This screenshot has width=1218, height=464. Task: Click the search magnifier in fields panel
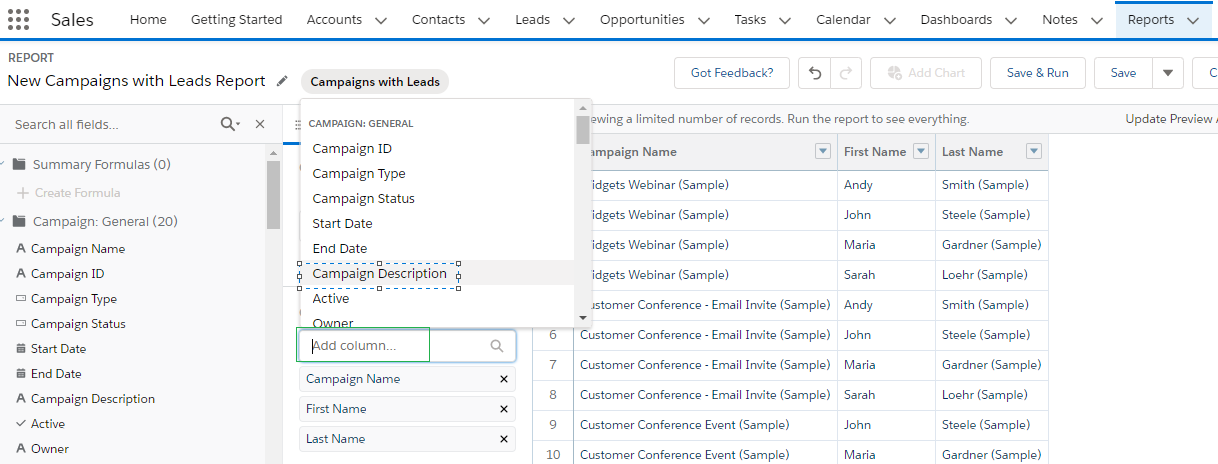point(229,124)
